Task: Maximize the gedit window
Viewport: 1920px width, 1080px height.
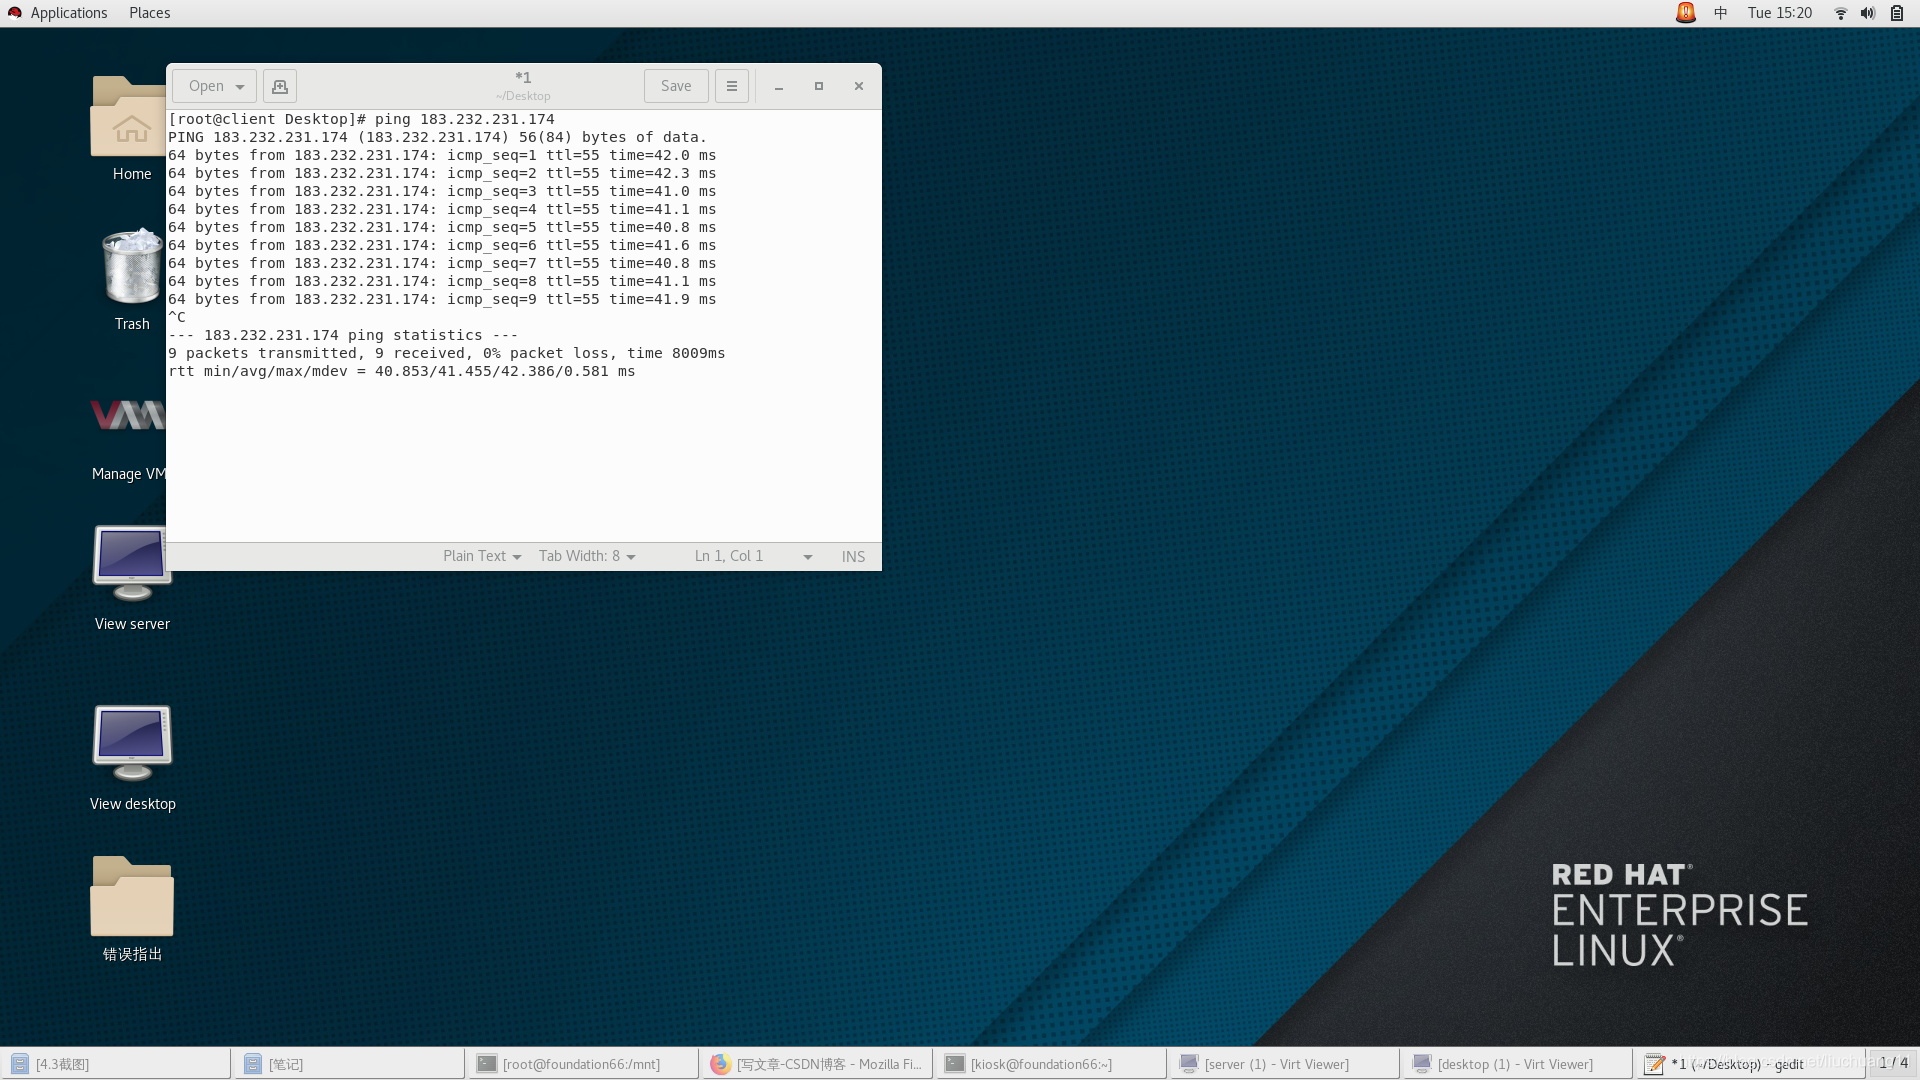Action: click(x=819, y=87)
